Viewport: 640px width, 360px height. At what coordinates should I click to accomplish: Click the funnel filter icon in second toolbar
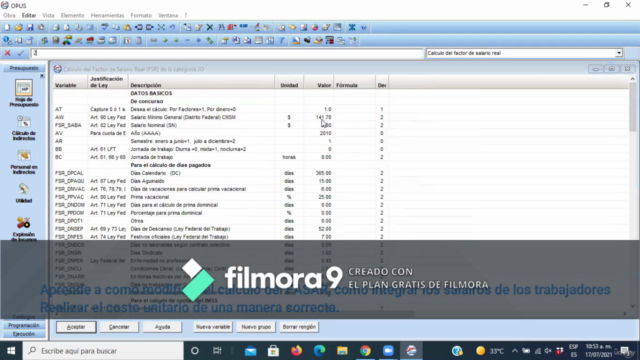tap(281, 40)
